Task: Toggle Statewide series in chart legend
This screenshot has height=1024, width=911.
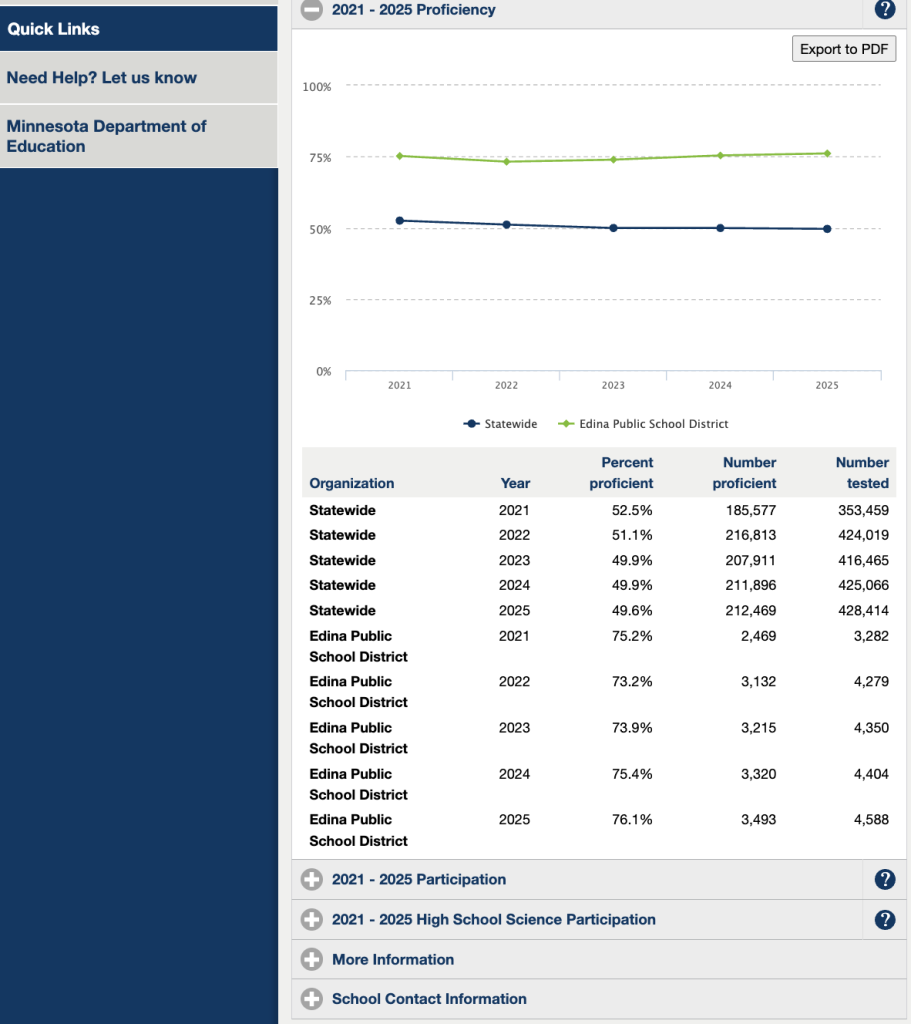Action: click(501, 424)
